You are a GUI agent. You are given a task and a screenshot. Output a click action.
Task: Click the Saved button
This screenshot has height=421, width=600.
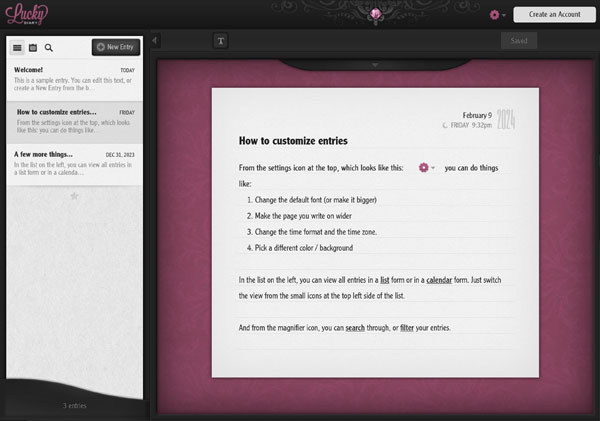click(x=518, y=41)
